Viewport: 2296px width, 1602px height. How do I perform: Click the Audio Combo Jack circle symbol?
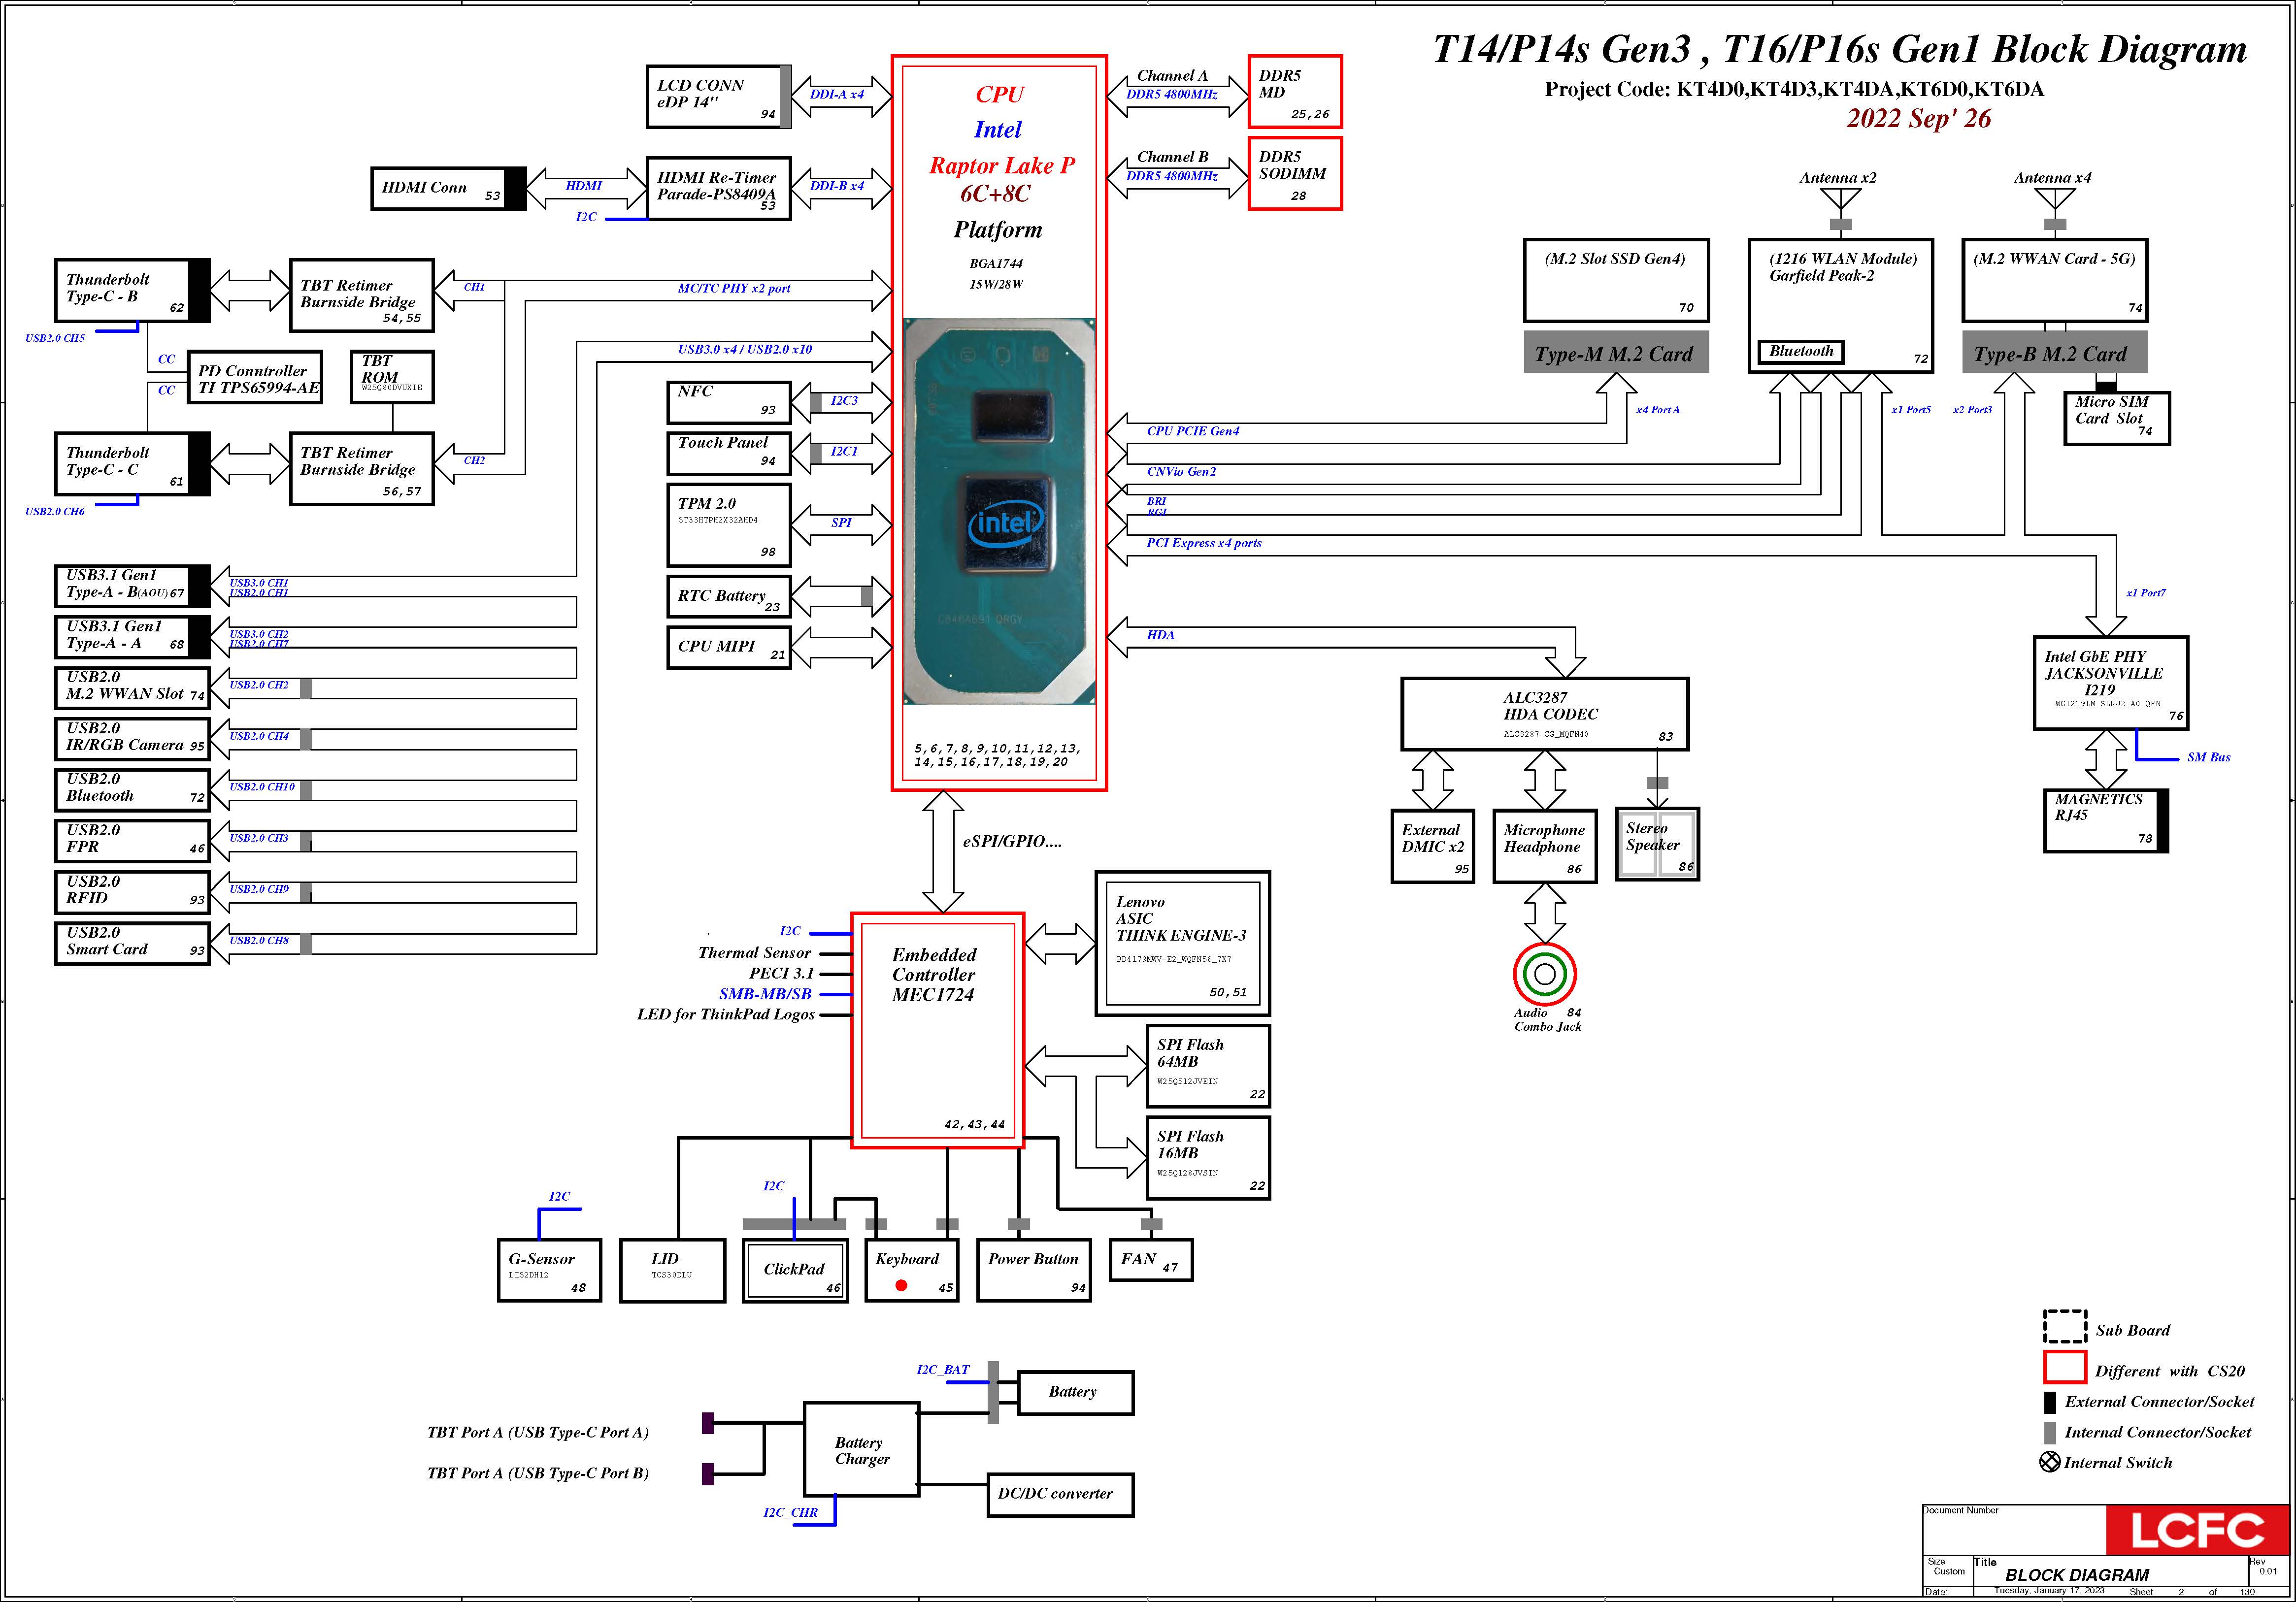[1544, 973]
